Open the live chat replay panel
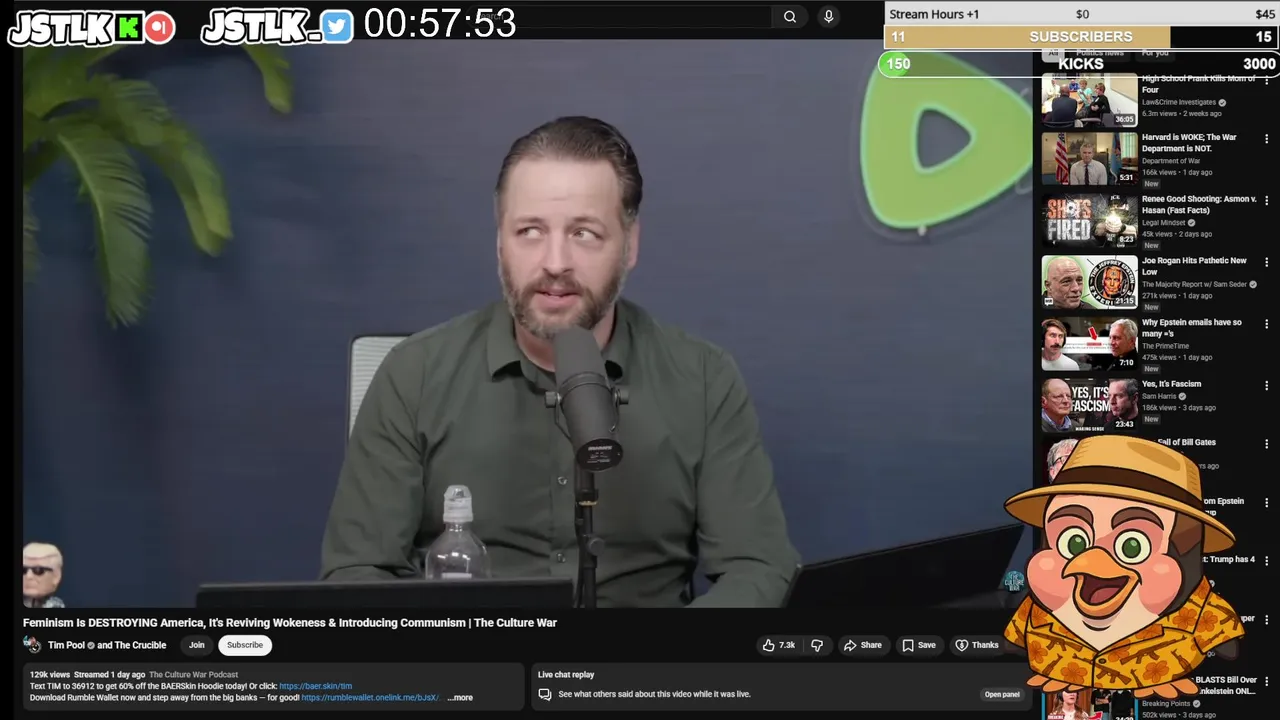This screenshot has height=720, width=1280. pos(1002,694)
